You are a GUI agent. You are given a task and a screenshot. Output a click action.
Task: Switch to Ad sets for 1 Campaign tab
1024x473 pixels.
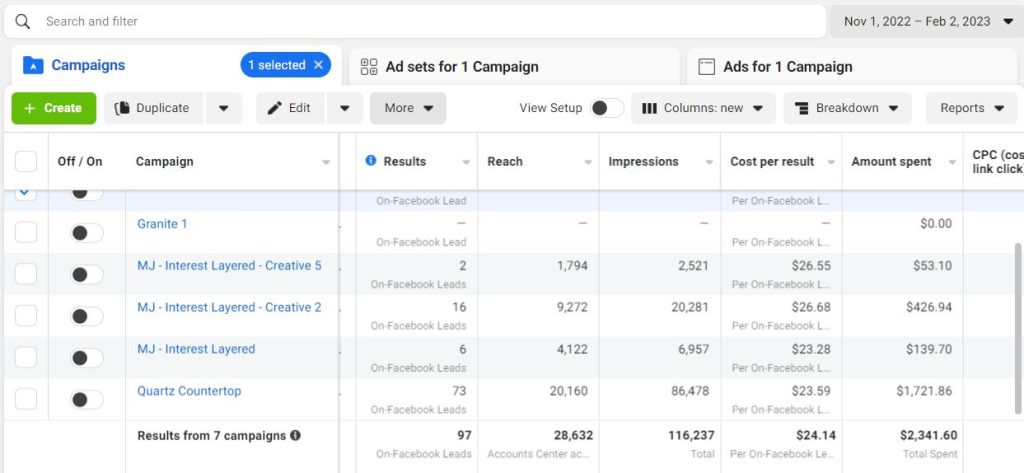[461, 67]
